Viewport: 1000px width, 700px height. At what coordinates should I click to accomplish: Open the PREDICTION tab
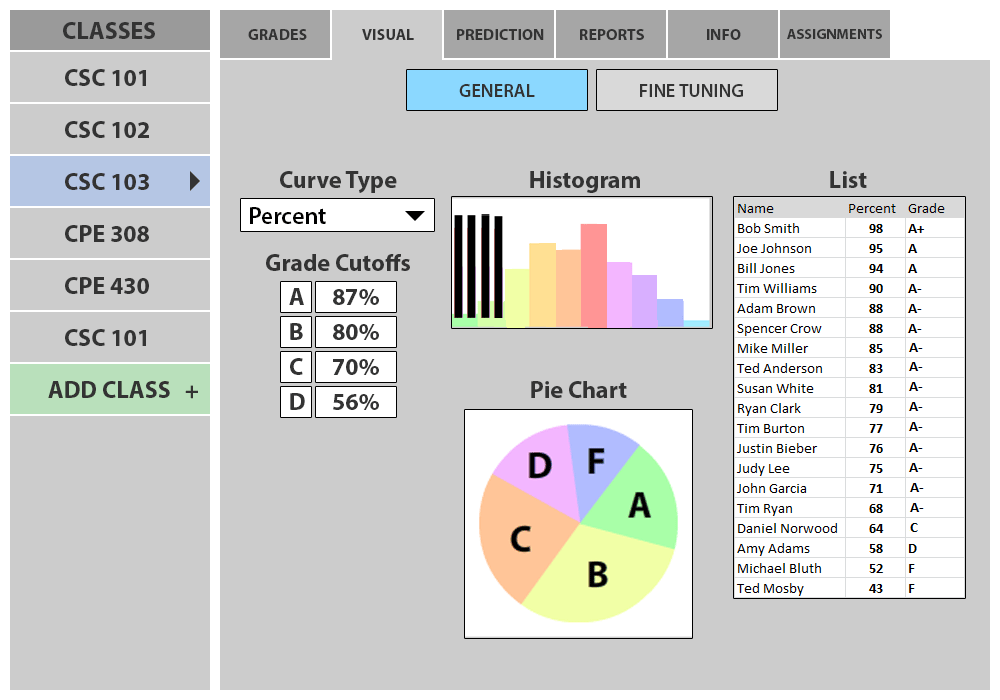pos(500,35)
